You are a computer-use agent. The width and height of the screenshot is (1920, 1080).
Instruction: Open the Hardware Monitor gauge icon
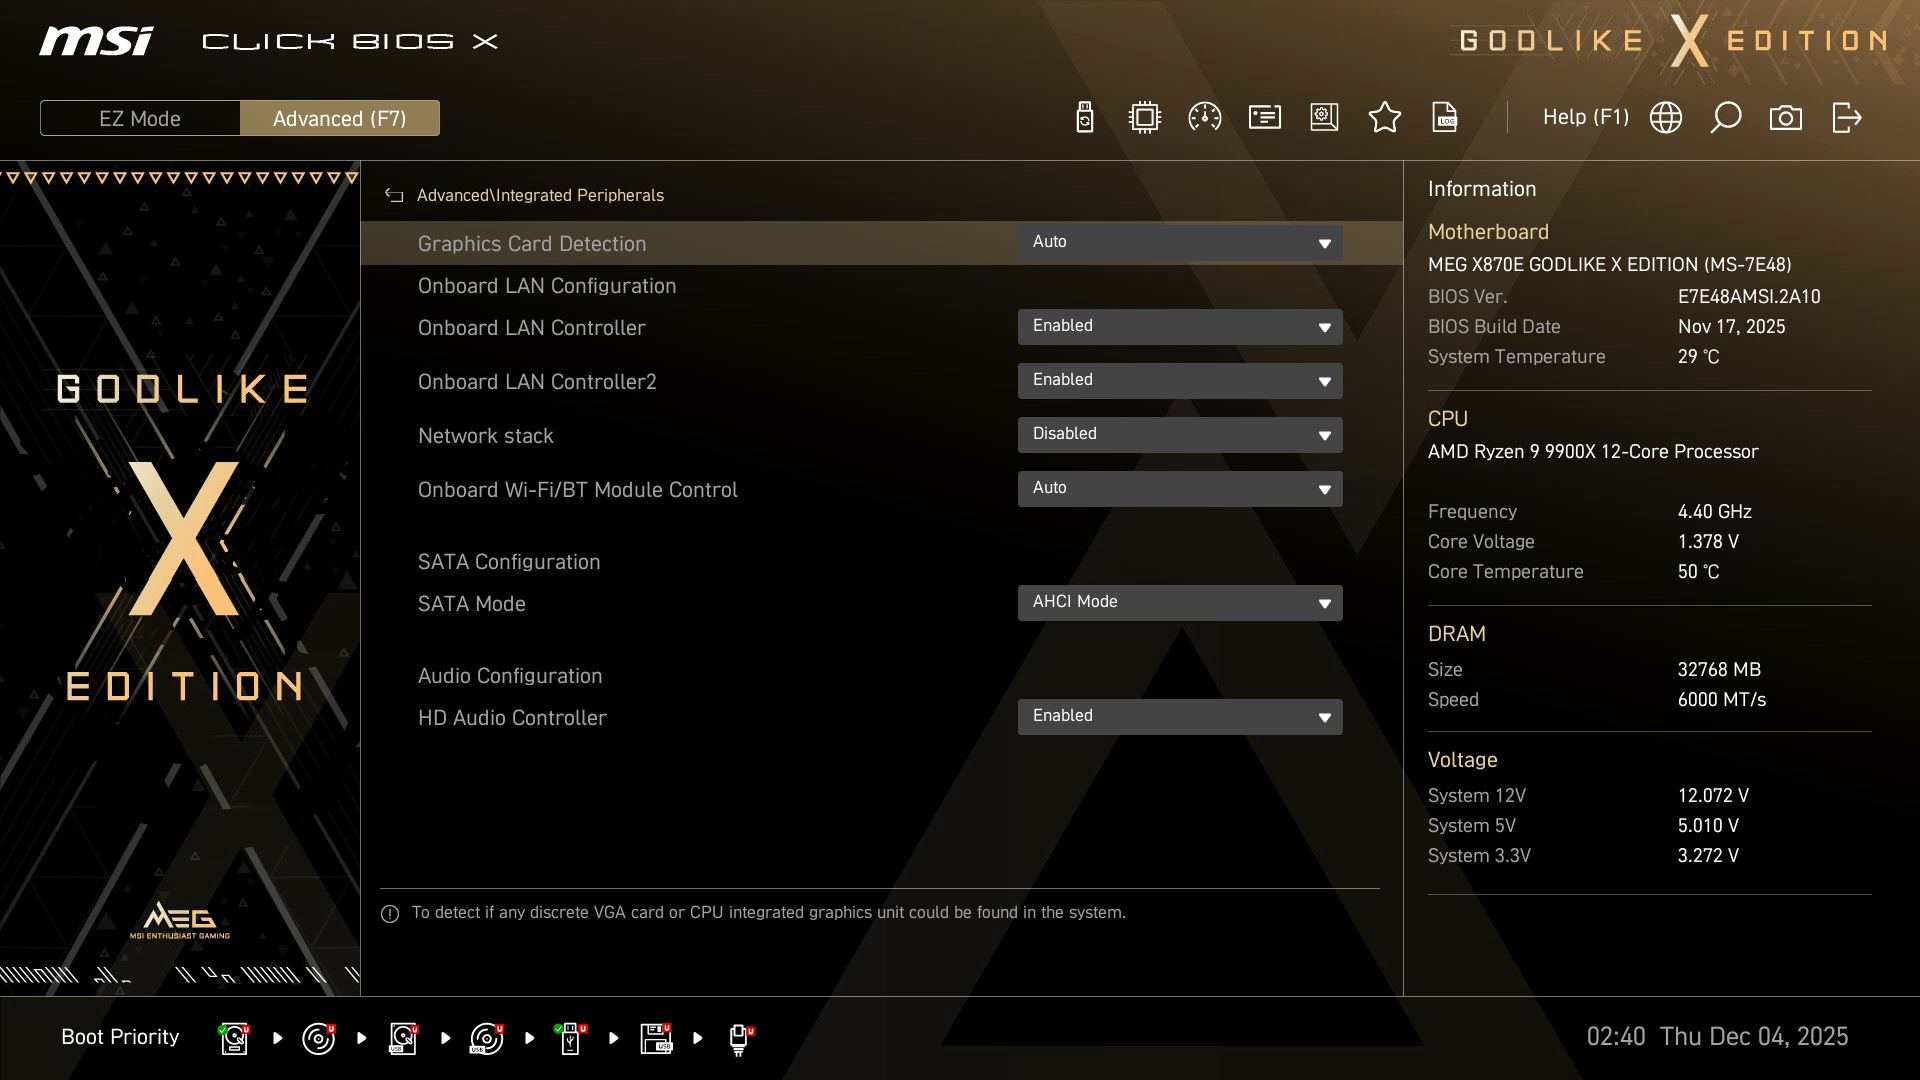pos(1204,117)
